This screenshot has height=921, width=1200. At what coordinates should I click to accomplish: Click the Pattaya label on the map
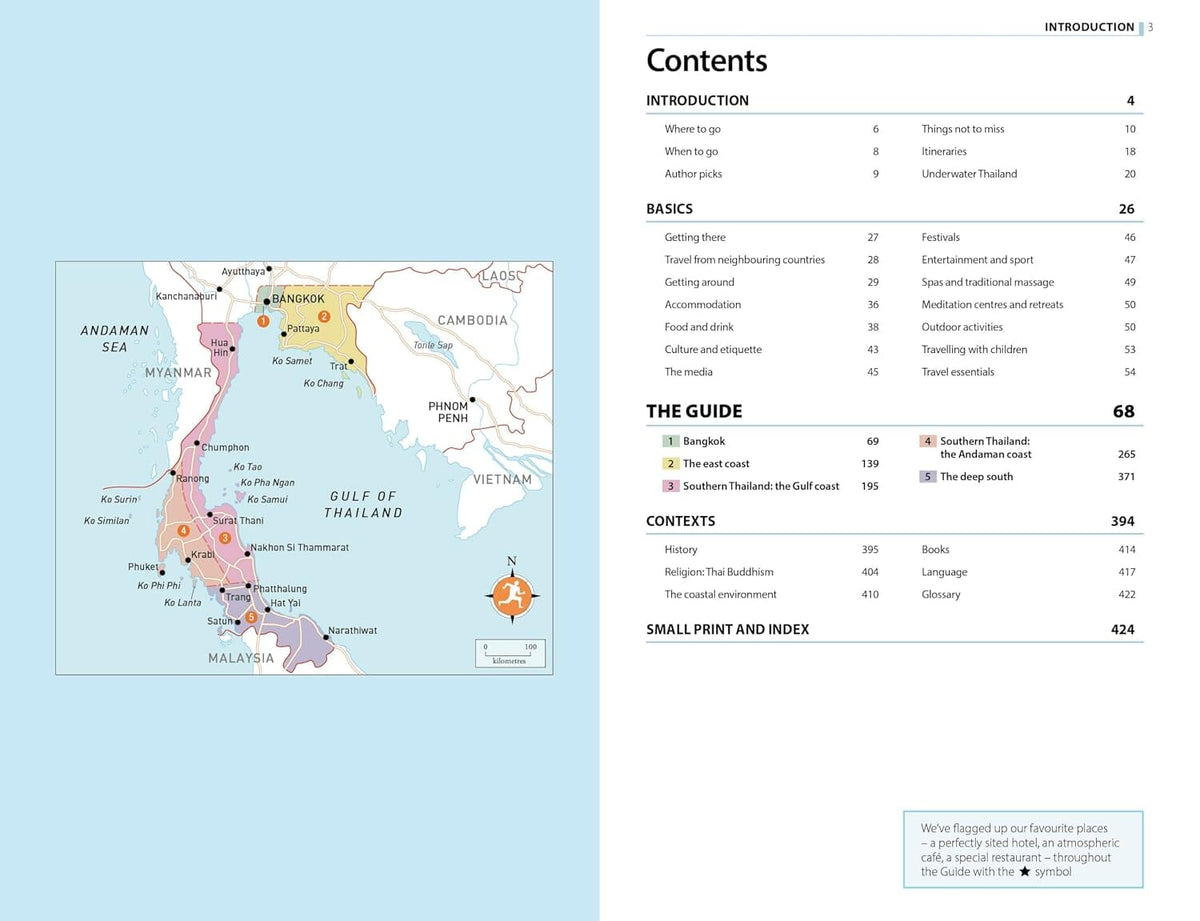pos(303,329)
